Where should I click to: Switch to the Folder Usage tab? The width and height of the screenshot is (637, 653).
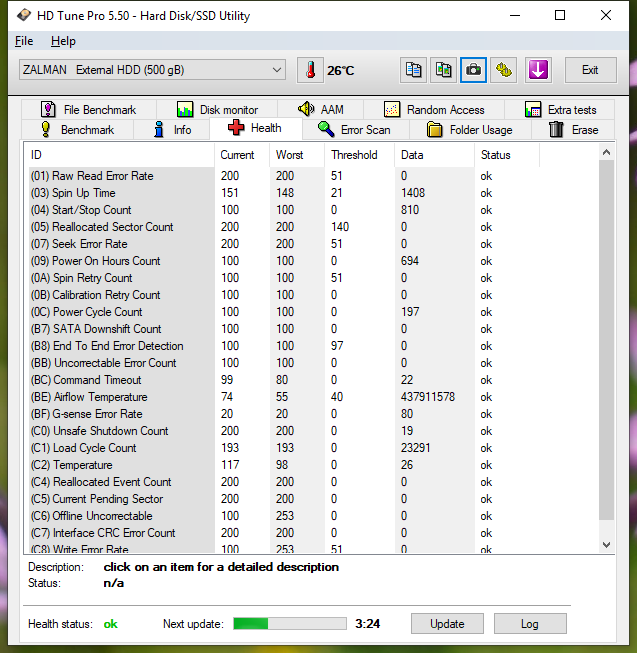(470, 130)
